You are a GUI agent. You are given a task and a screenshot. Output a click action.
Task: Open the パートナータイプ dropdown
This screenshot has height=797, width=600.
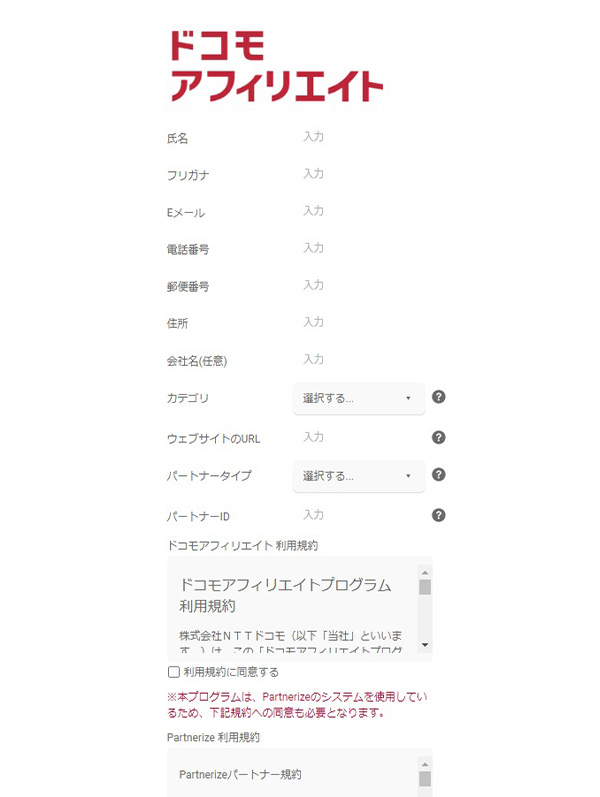[359, 476]
